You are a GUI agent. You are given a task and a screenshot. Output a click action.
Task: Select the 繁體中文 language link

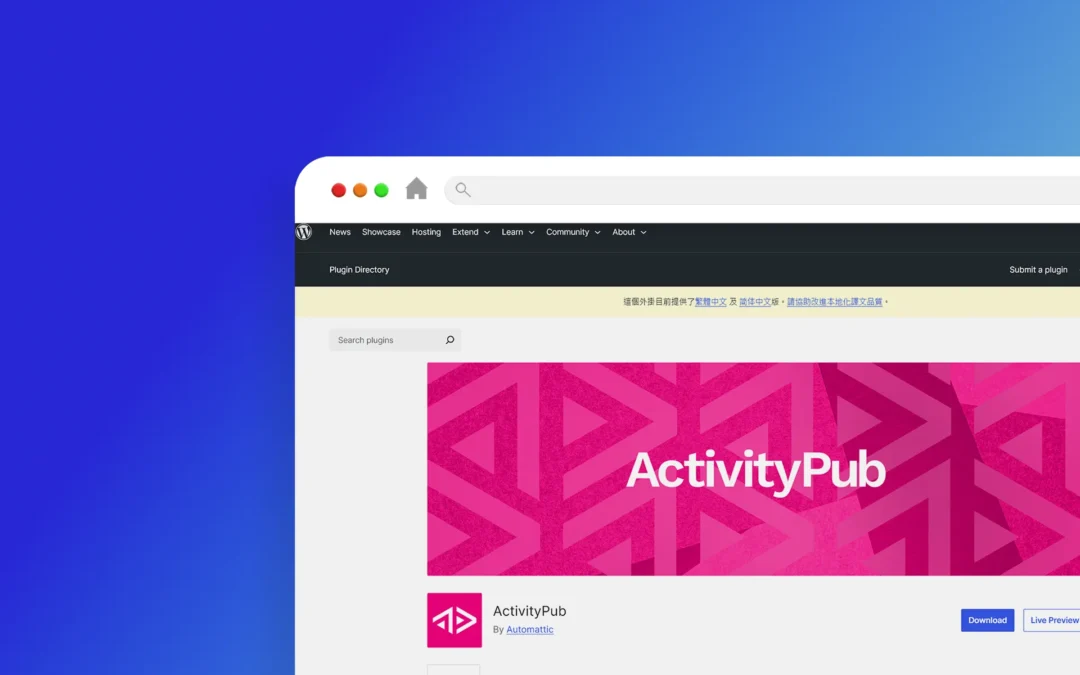coord(710,302)
